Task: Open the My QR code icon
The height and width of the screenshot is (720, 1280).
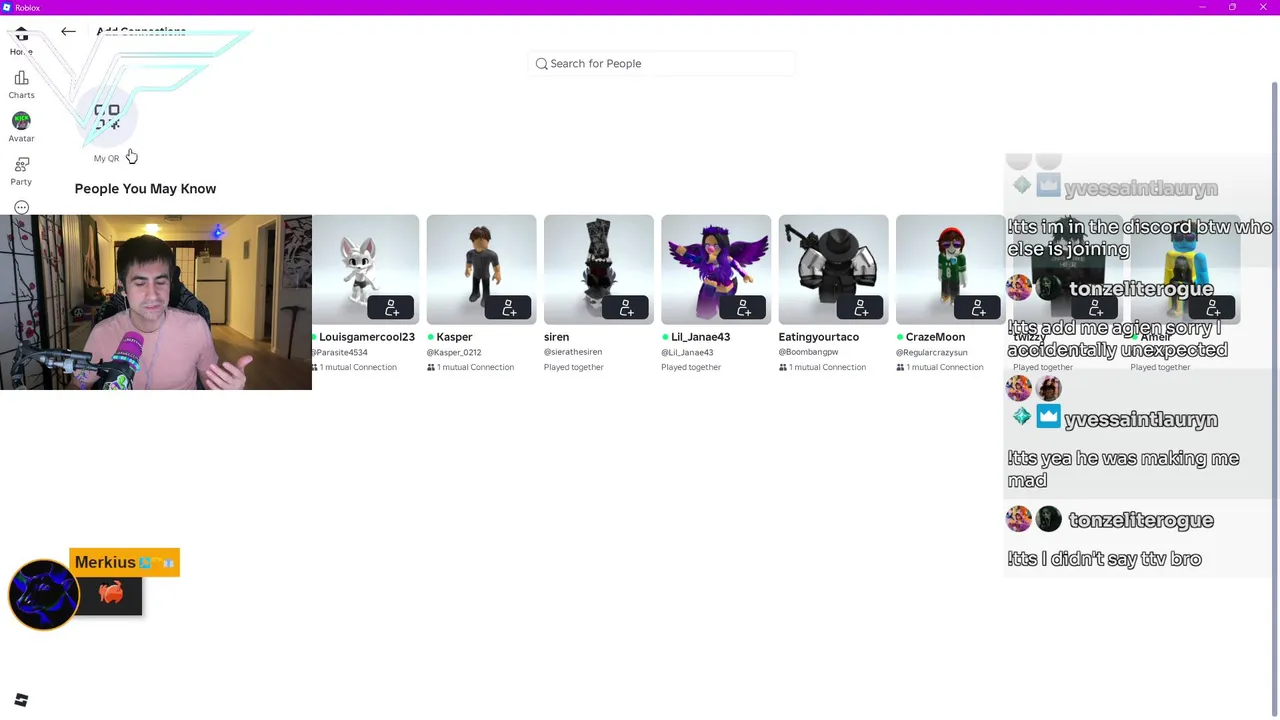Action: click(107, 118)
